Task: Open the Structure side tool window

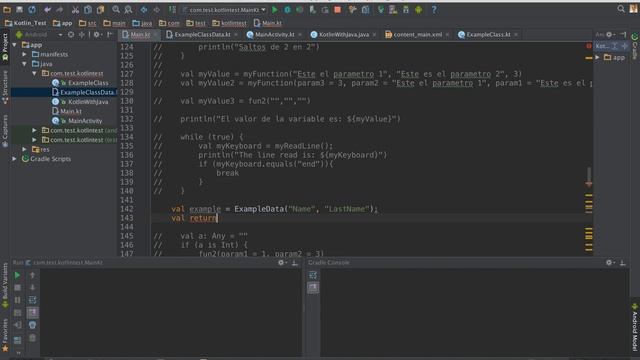Action: tap(5, 87)
